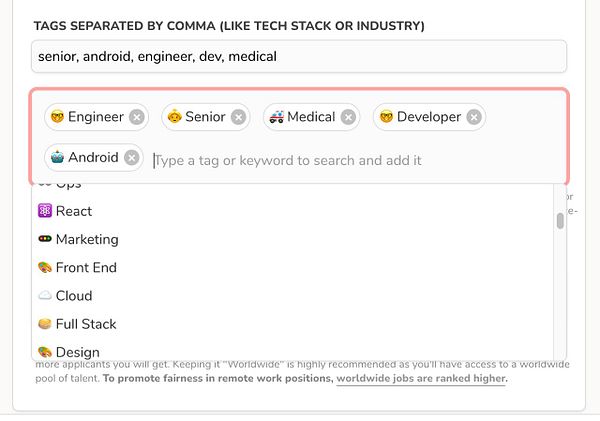
Task: Pick Design from the suggestions
Action: point(77,351)
